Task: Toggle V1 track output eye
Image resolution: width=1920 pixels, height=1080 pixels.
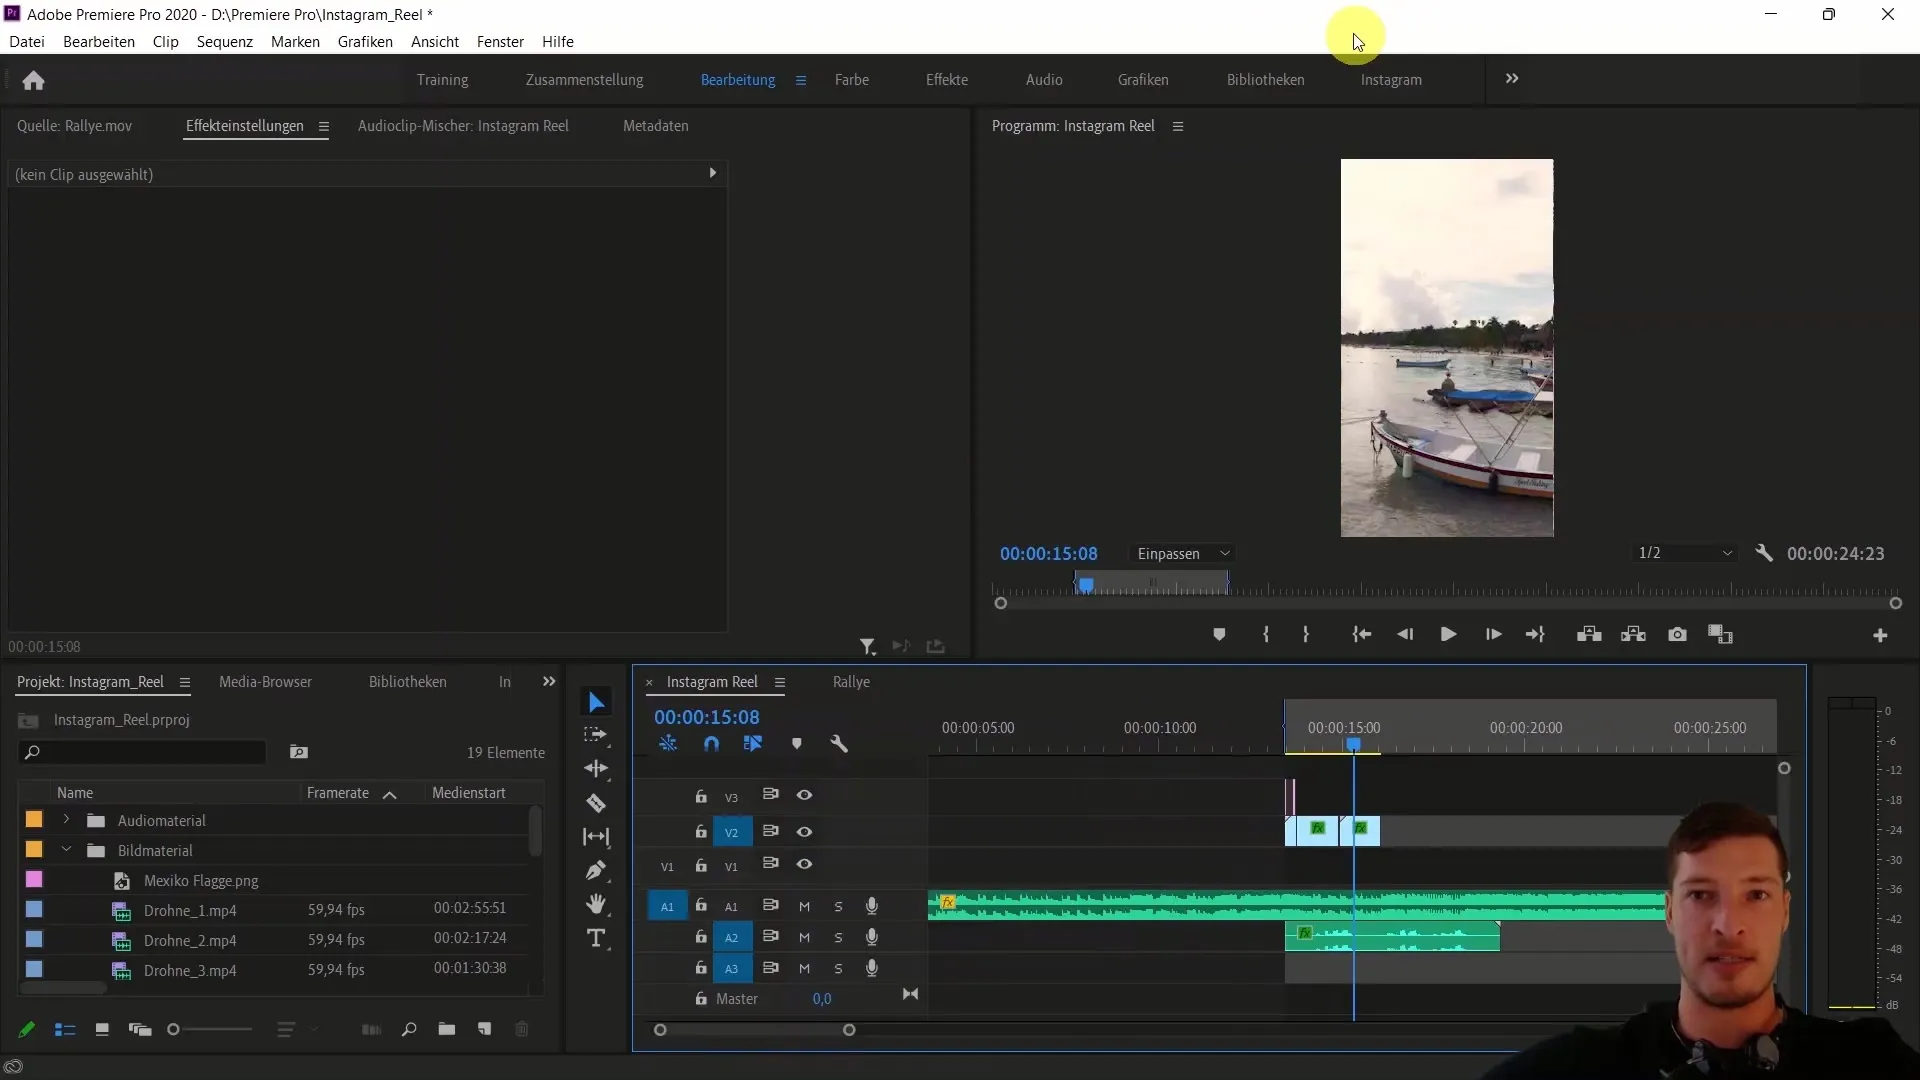Action: (x=804, y=864)
